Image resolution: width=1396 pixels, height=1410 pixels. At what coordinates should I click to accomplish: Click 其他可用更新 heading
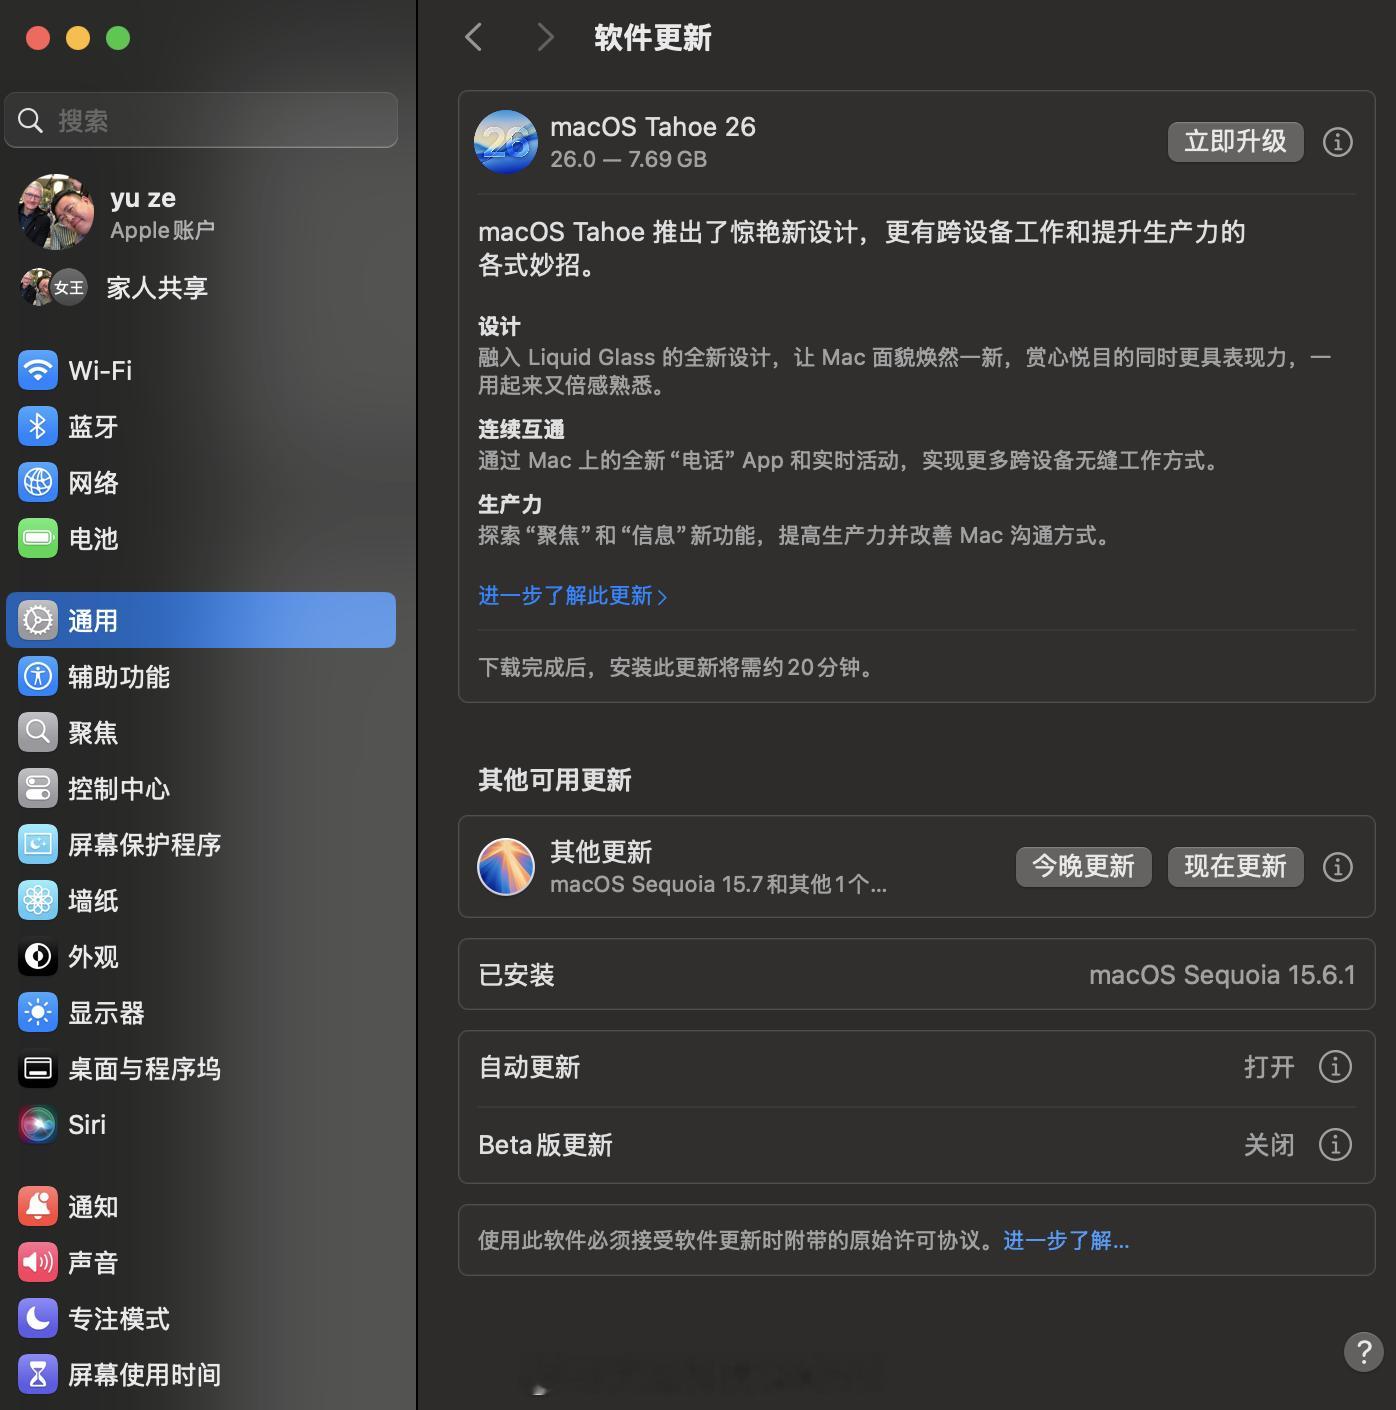coord(554,780)
